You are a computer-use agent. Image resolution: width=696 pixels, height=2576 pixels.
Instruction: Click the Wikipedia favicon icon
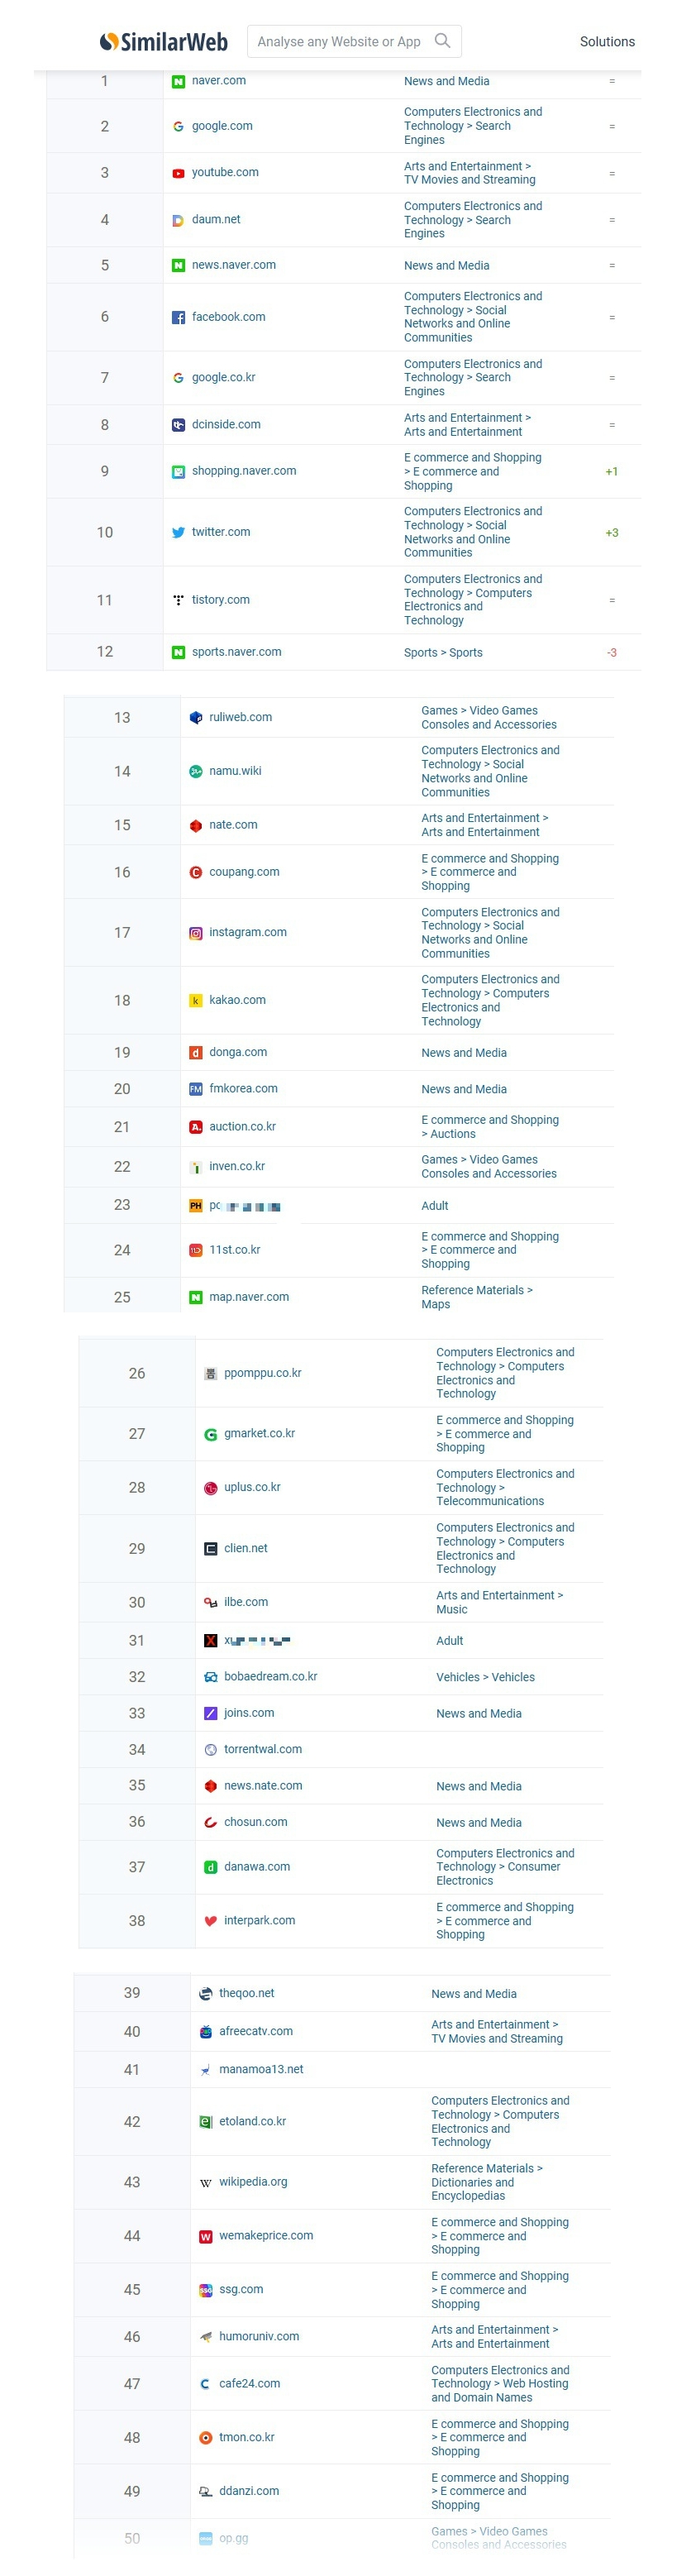click(206, 2182)
